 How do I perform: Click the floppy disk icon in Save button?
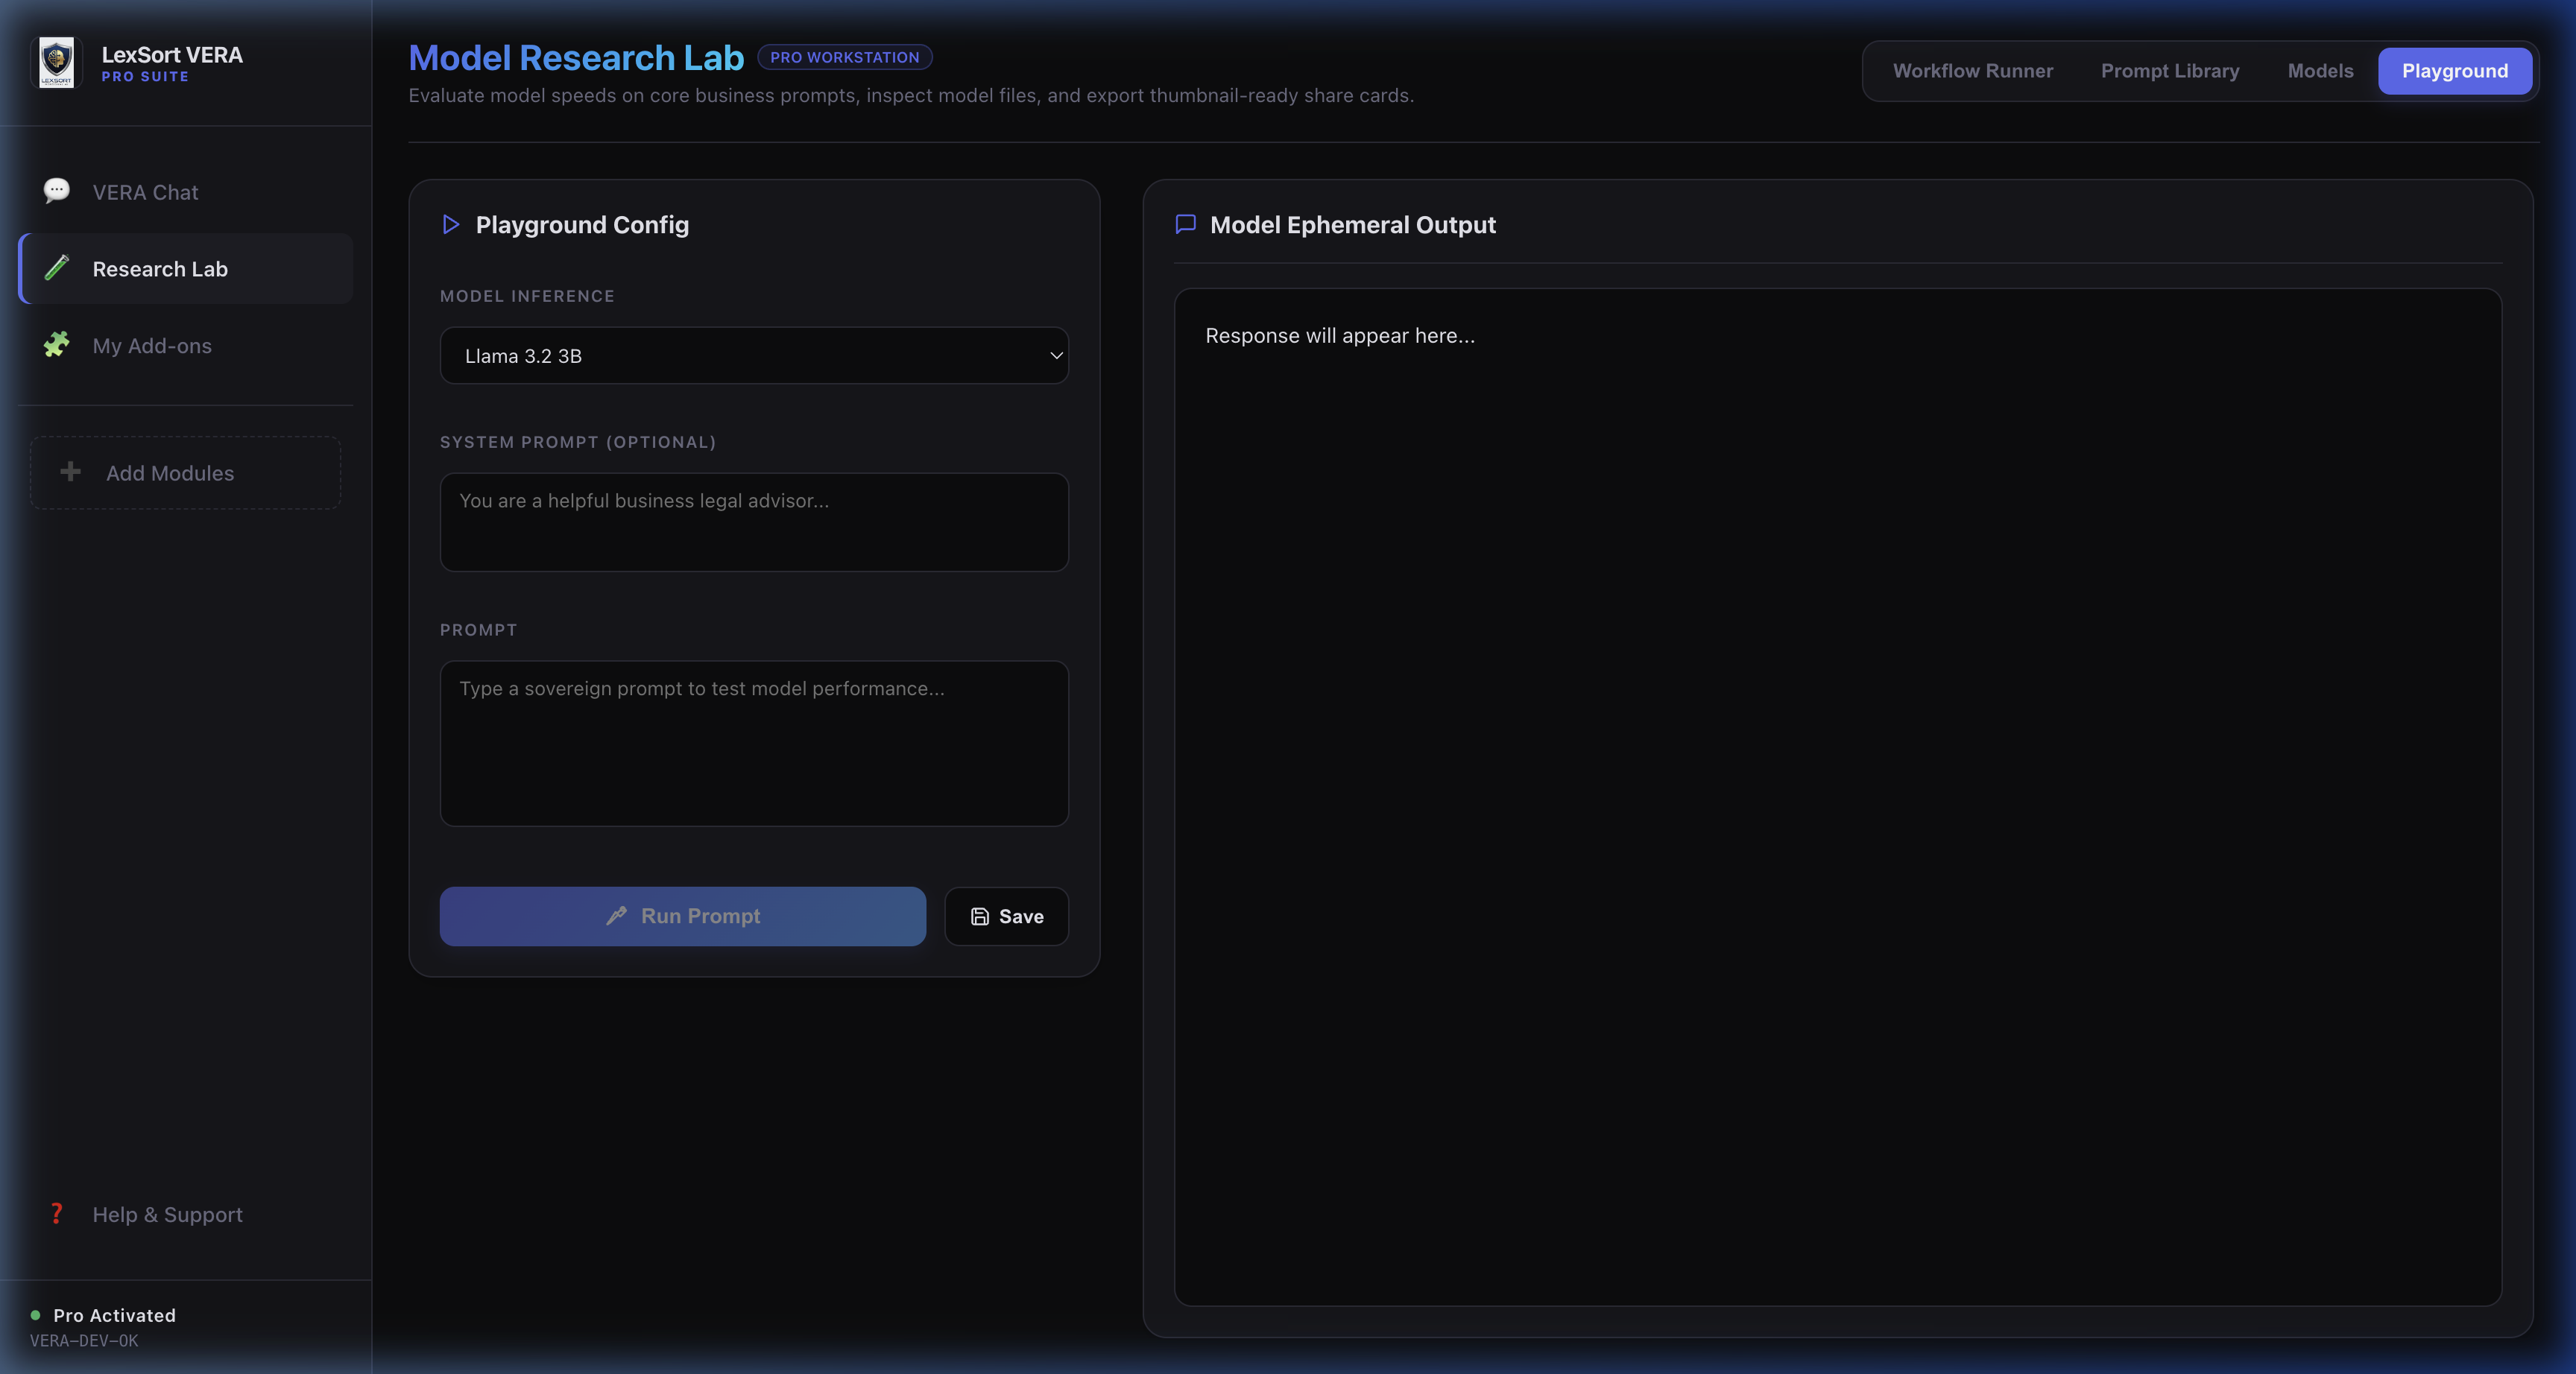pyautogui.click(x=980, y=916)
